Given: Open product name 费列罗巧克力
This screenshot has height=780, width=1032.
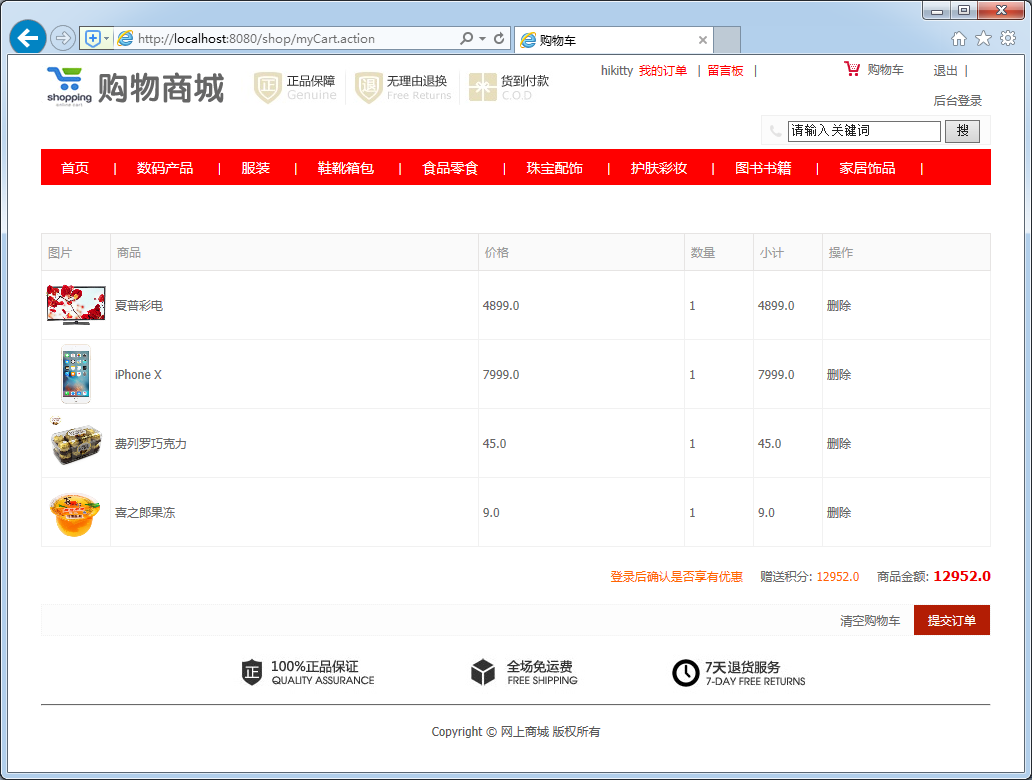Looking at the screenshot, I should tap(151, 444).
